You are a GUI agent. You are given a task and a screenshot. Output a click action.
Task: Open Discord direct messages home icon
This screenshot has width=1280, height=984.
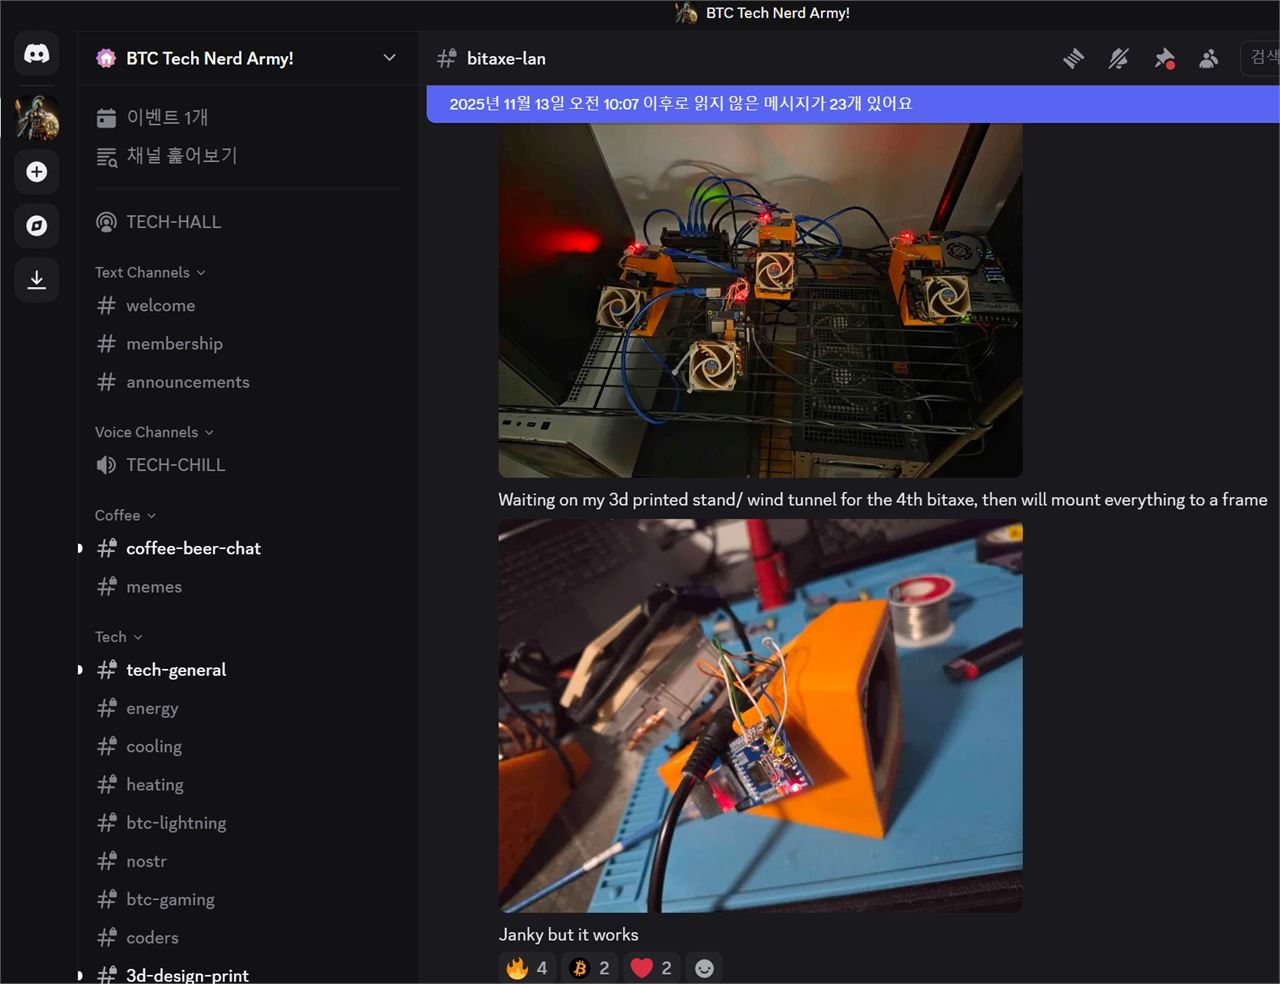(x=37, y=54)
